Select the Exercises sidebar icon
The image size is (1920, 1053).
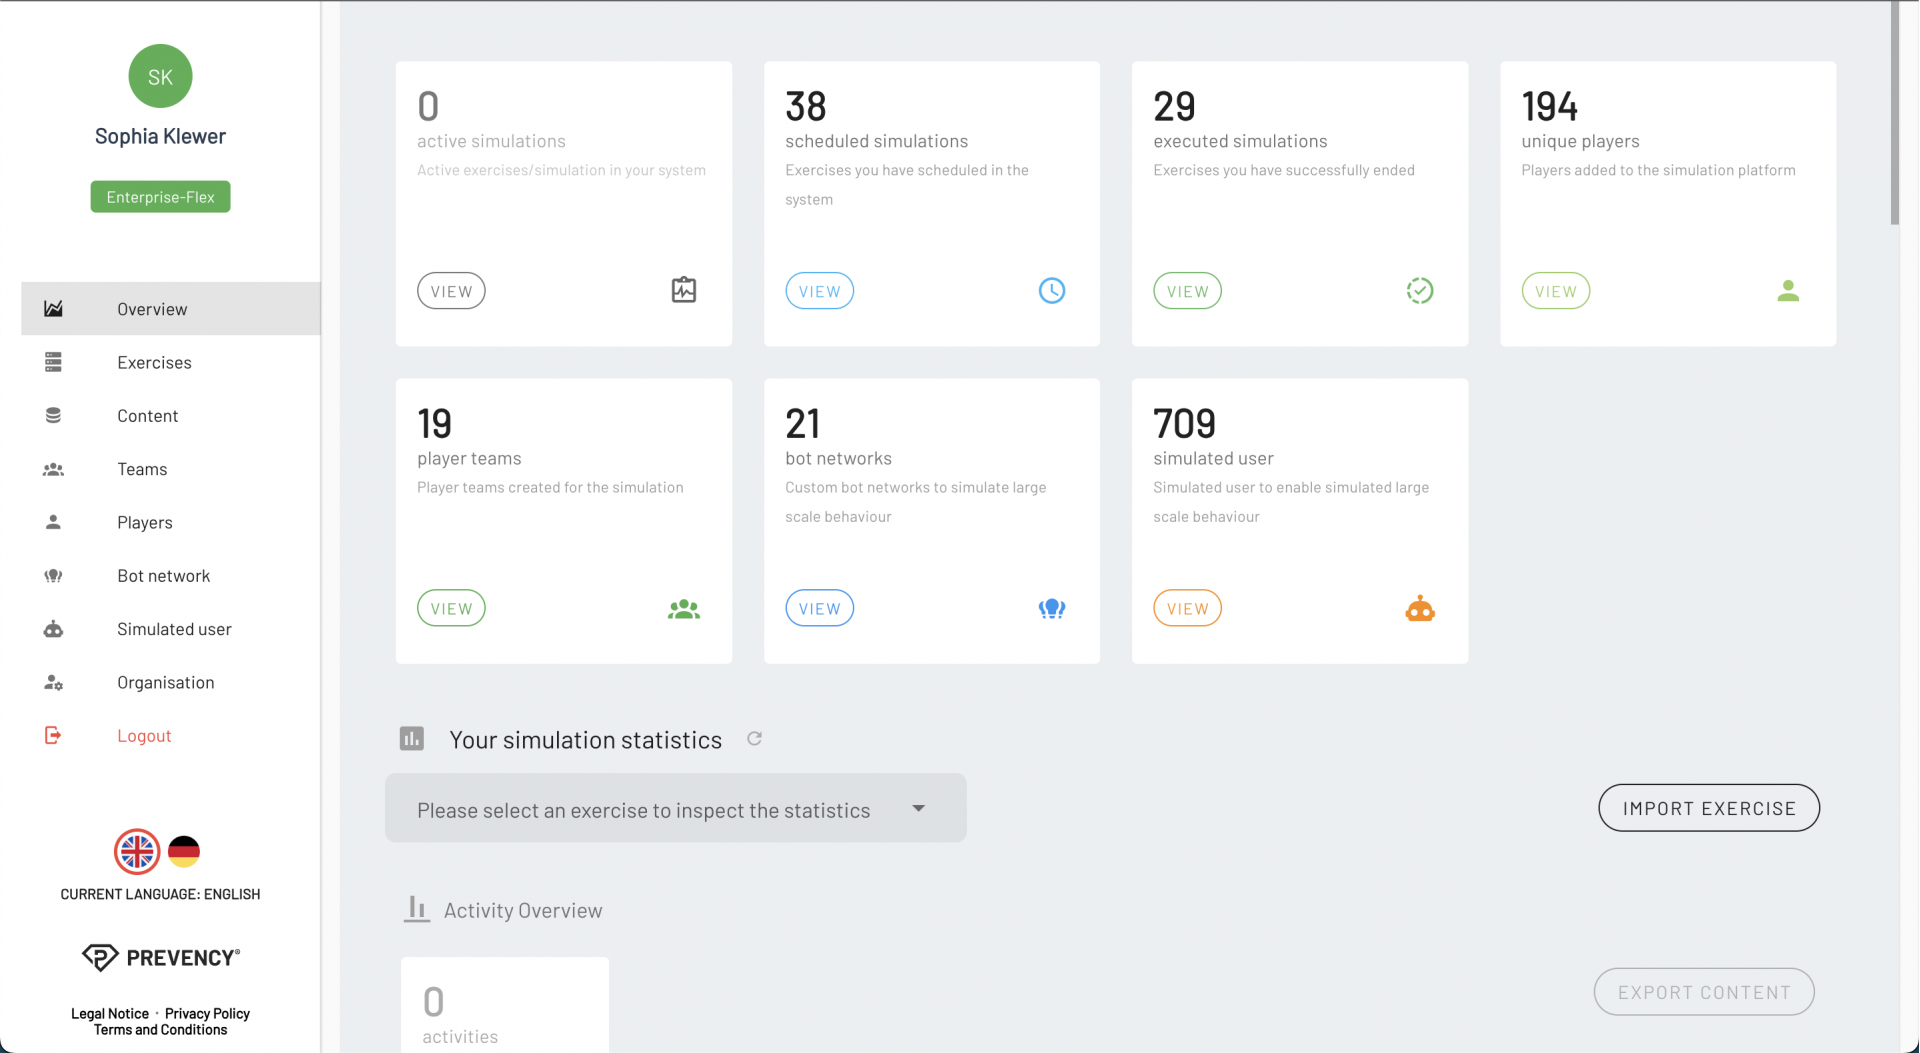(53, 362)
